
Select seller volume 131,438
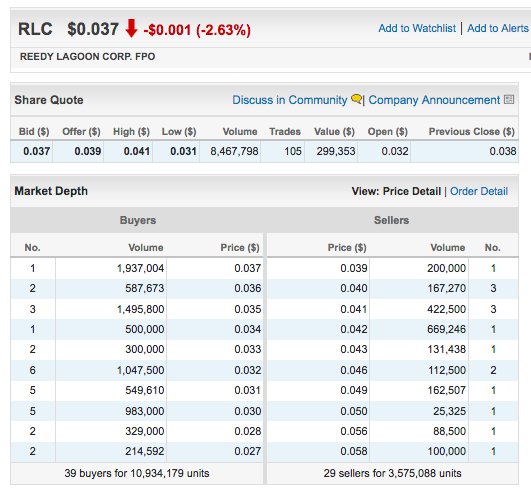[446, 349]
